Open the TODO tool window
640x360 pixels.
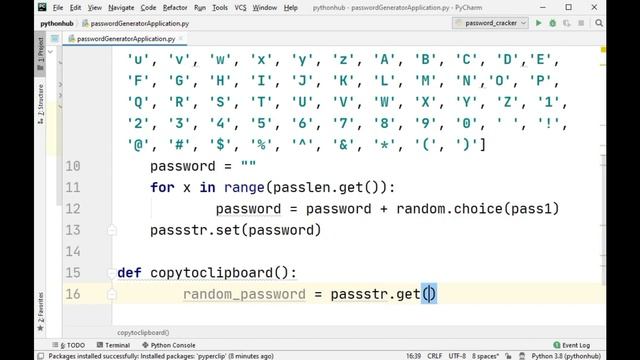[69, 345]
